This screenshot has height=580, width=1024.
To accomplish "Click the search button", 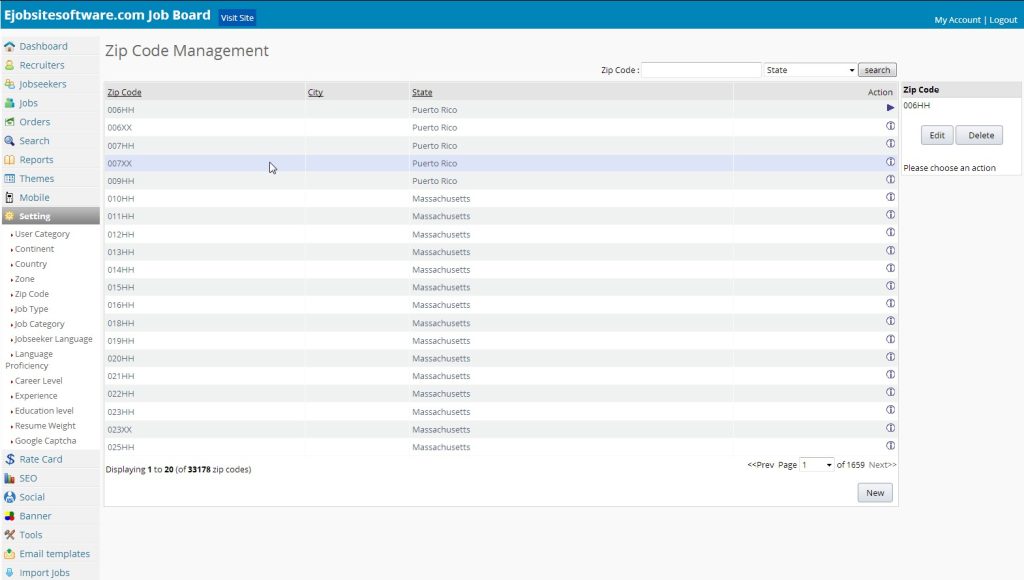I will pos(877,70).
